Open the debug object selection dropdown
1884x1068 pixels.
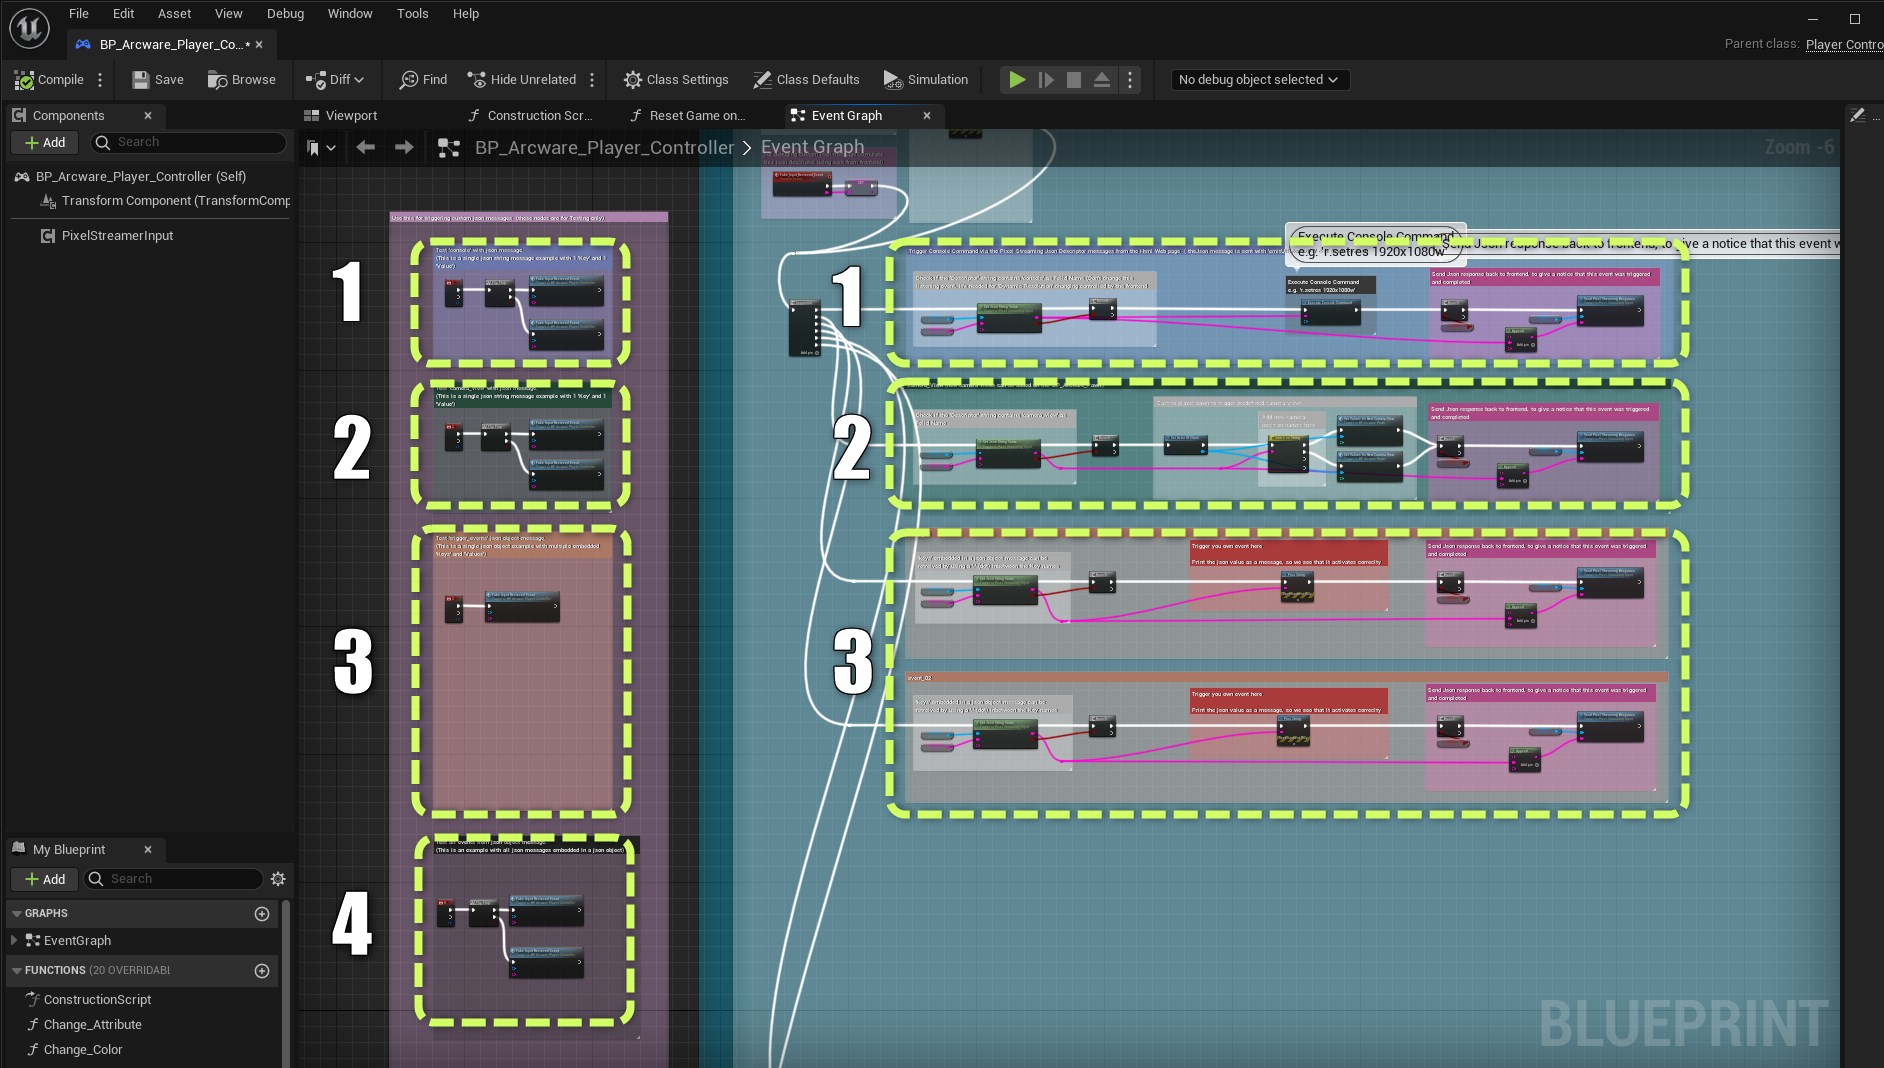[1258, 80]
